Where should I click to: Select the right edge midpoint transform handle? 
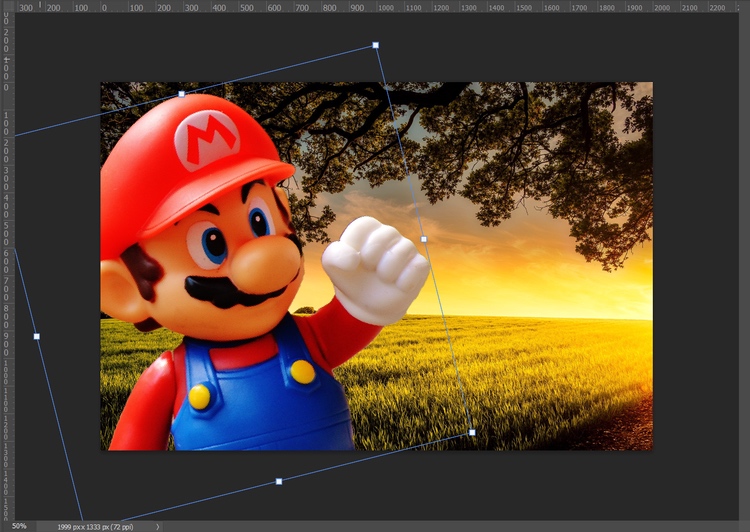point(424,239)
